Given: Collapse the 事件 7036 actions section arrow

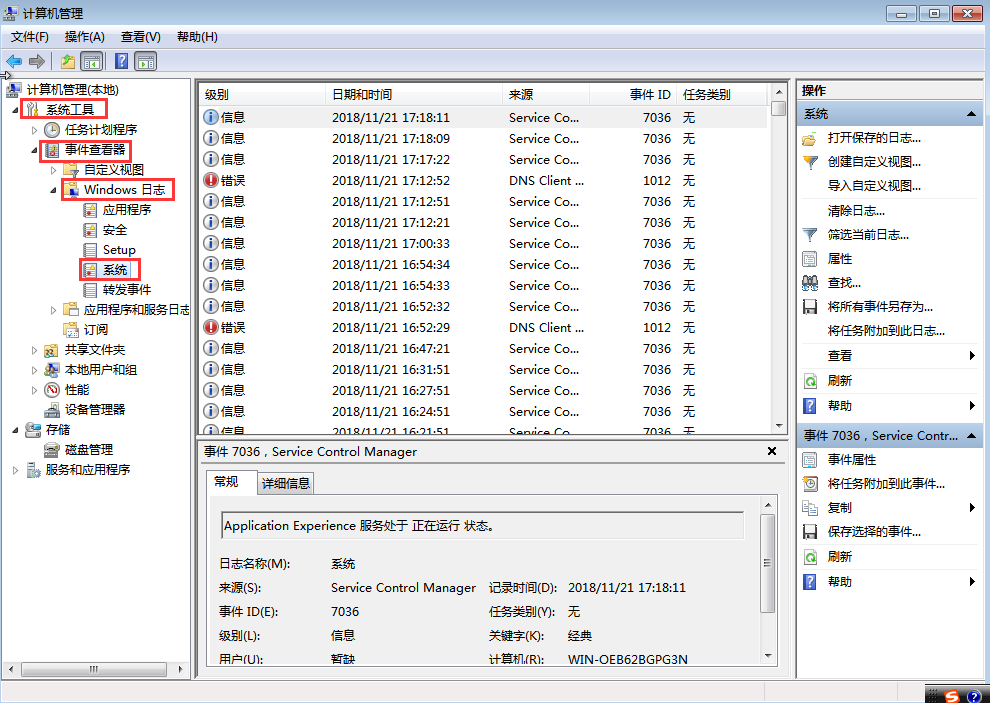Looking at the screenshot, I should click(971, 436).
